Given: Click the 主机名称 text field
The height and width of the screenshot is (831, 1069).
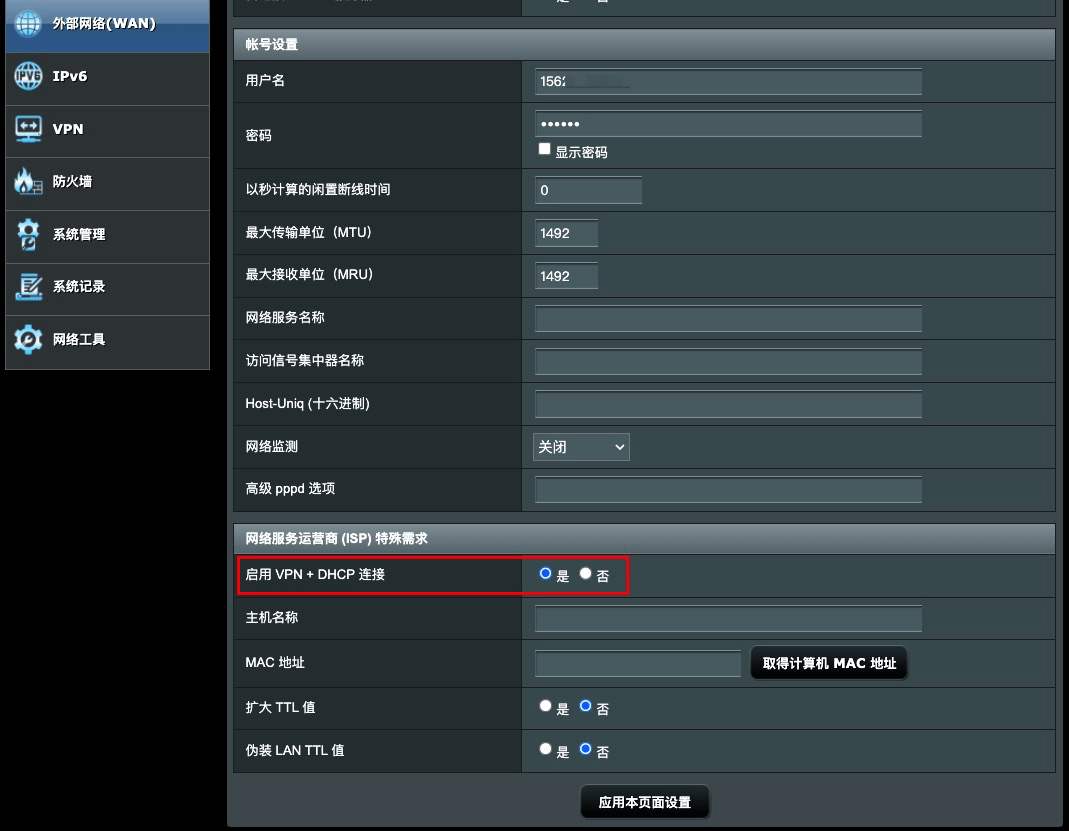Looking at the screenshot, I should pos(728,619).
